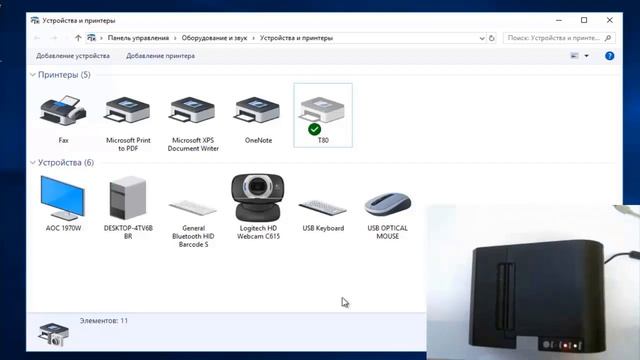Navigate to Оборудование и звук breadcrumb
Viewport: 640px width, 360px height.
(214, 38)
